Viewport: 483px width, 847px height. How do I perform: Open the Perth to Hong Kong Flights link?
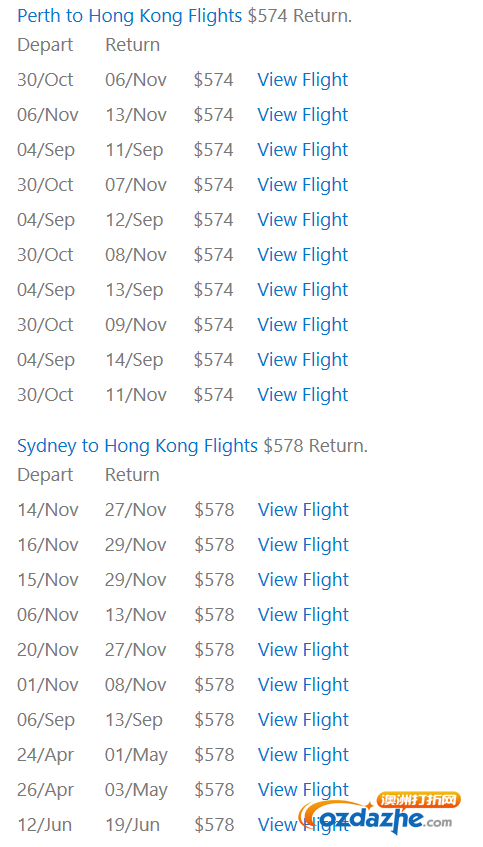click(x=130, y=16)
